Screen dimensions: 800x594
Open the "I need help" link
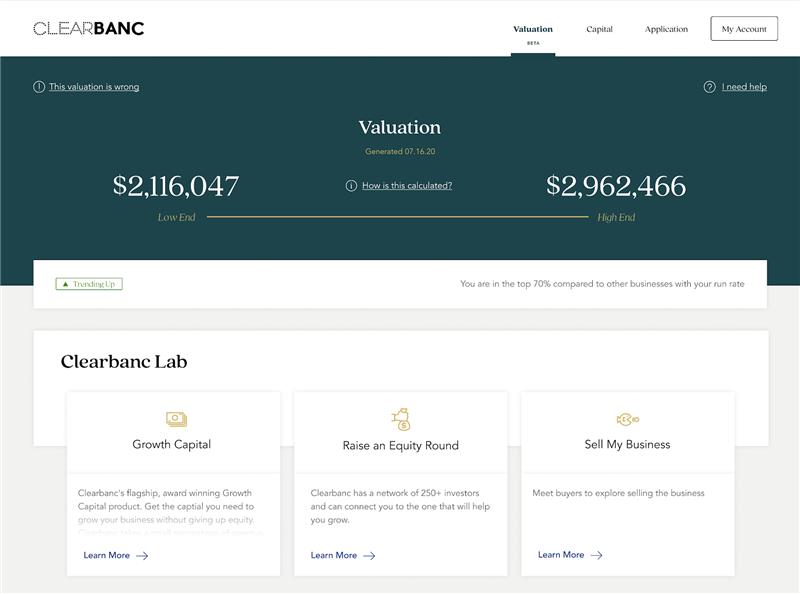tap(744, 87)
